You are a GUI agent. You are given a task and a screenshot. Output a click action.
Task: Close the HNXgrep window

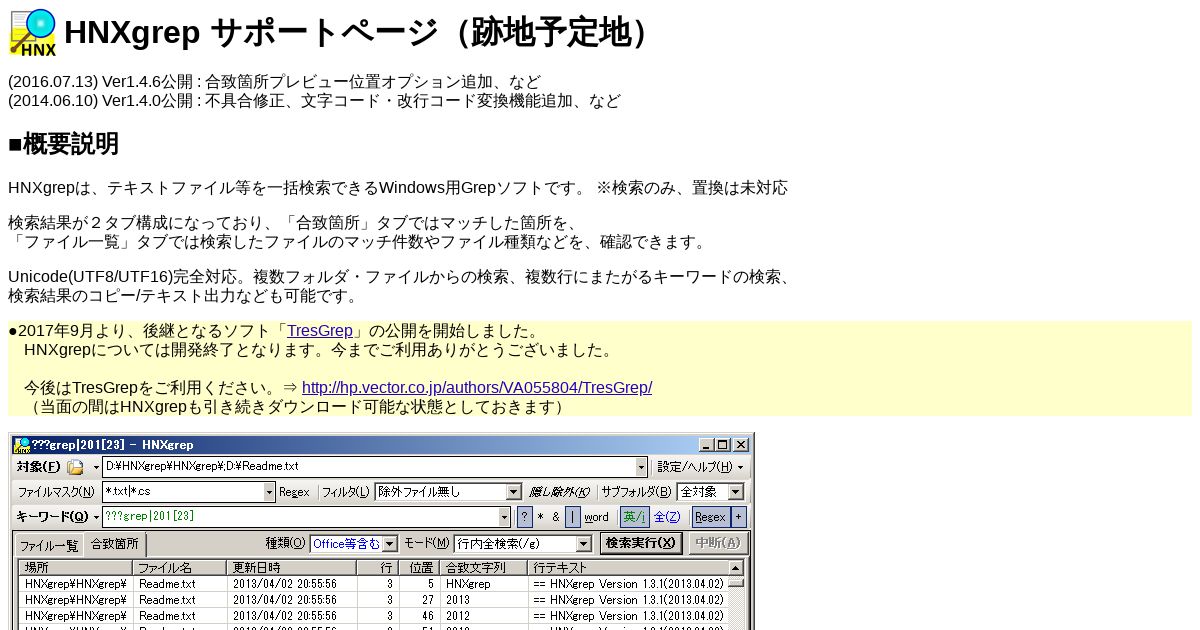(741, 445)
